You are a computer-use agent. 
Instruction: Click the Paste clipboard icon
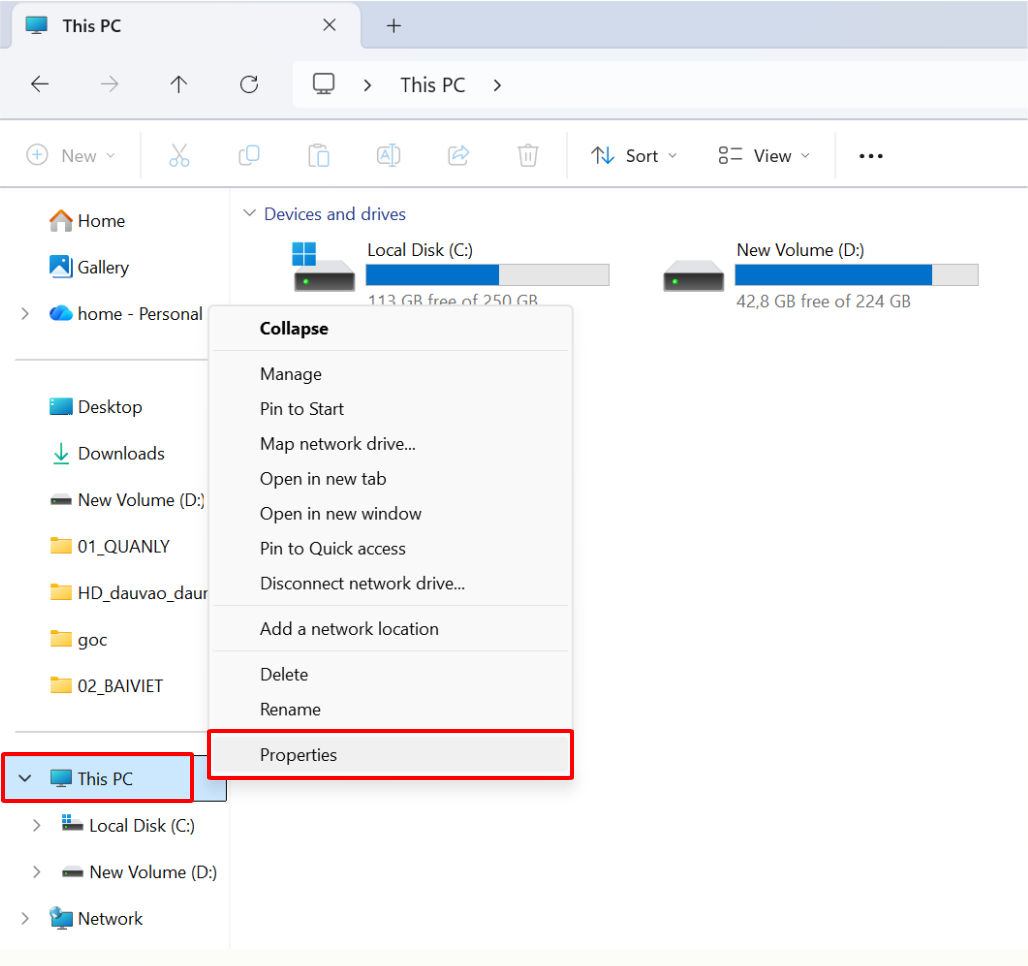coord(318,155)
